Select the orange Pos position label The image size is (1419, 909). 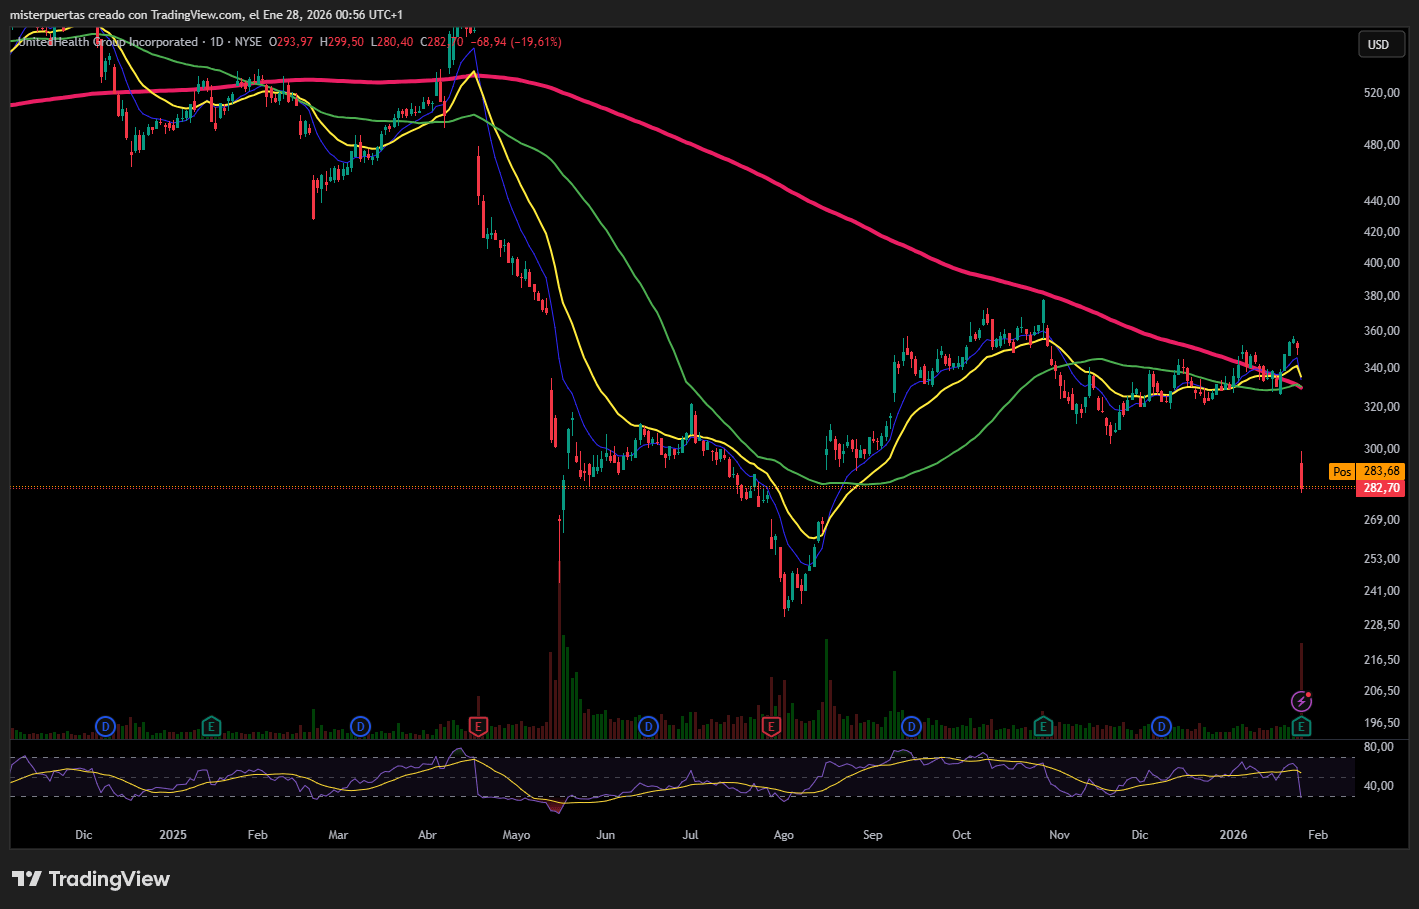click(x=1342, y=471)
